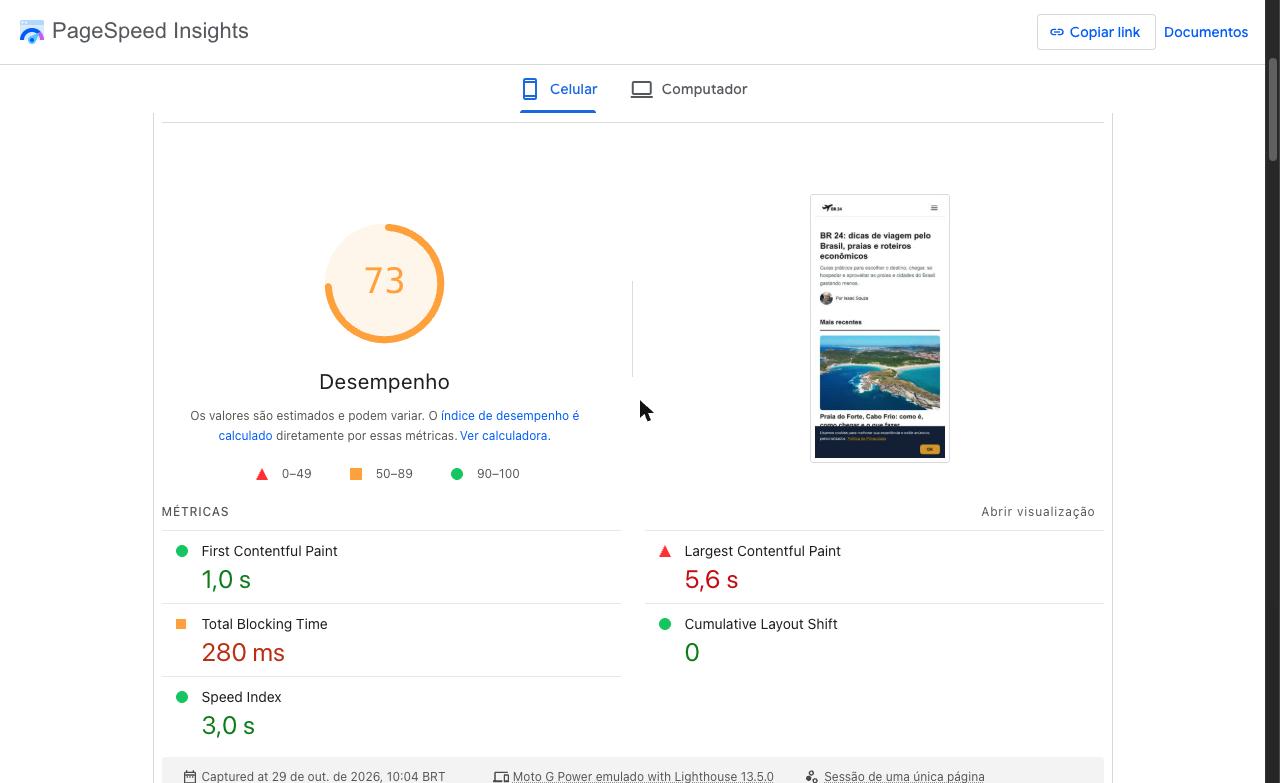Image resolution: width=1280 pixels, height=783 pixels.
Task: Click device icon next to Moto G Power
Action: [501, 776]
